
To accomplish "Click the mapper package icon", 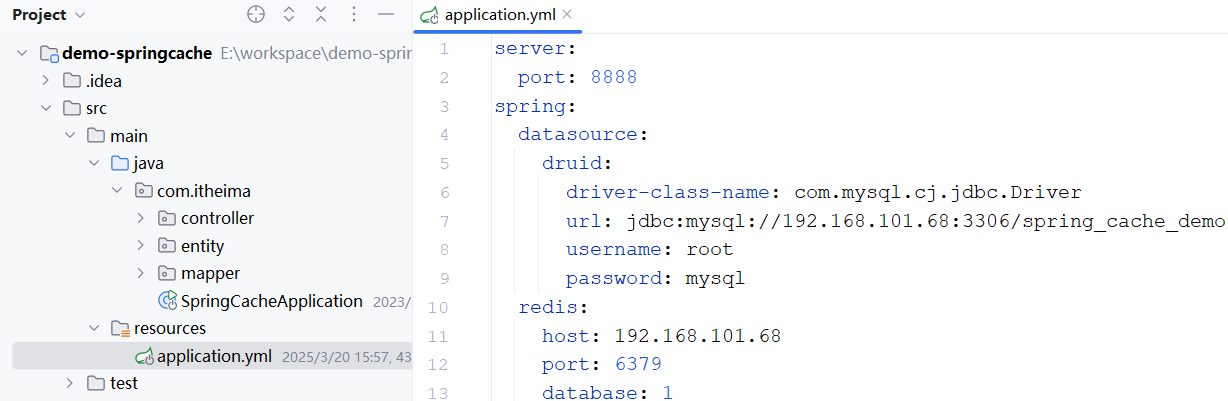I will (167, 273).
